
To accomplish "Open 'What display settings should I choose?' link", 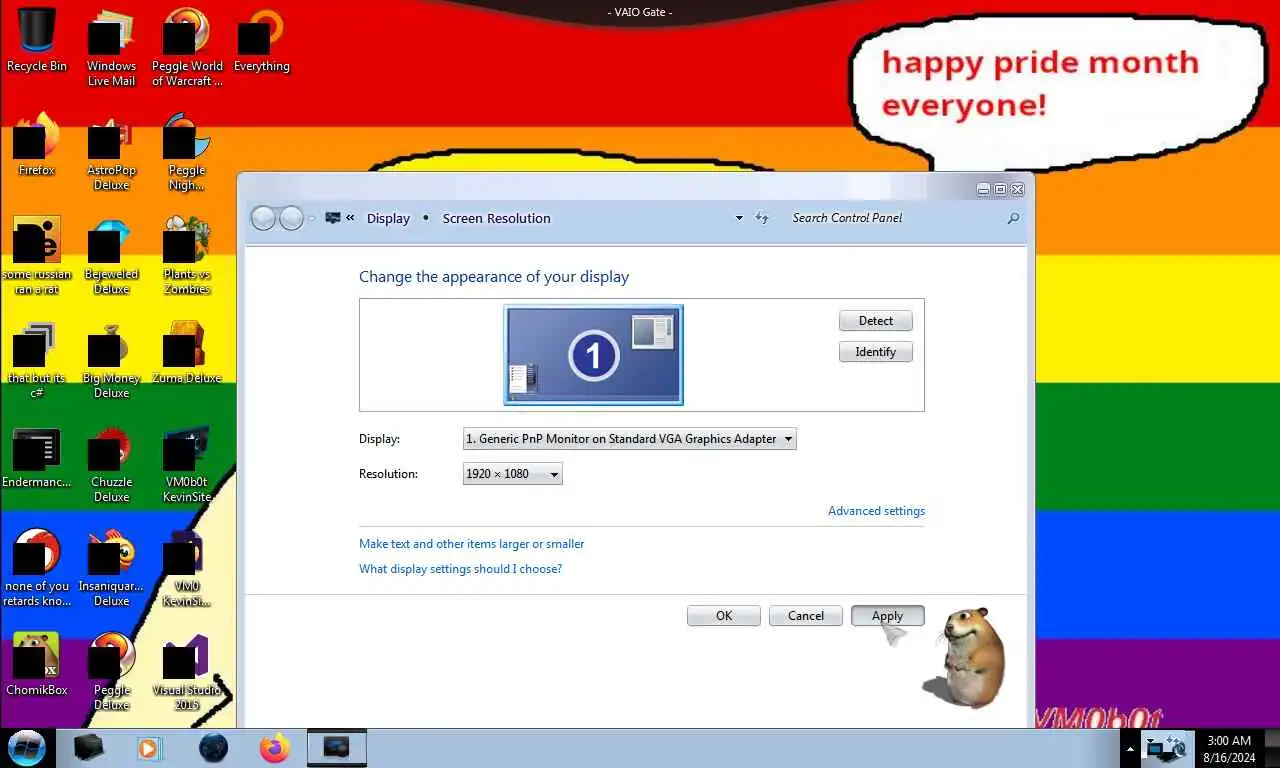I will click(460, 569).
